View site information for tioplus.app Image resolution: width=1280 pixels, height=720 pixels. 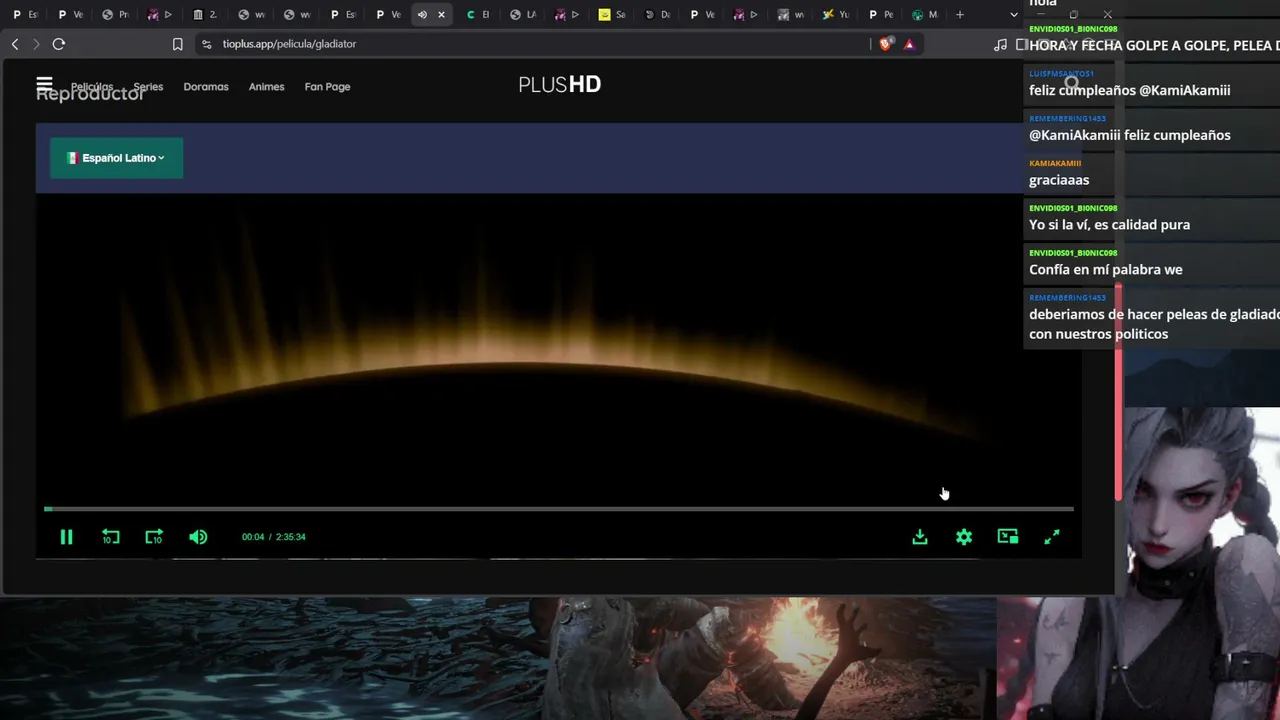pos(206,44)
